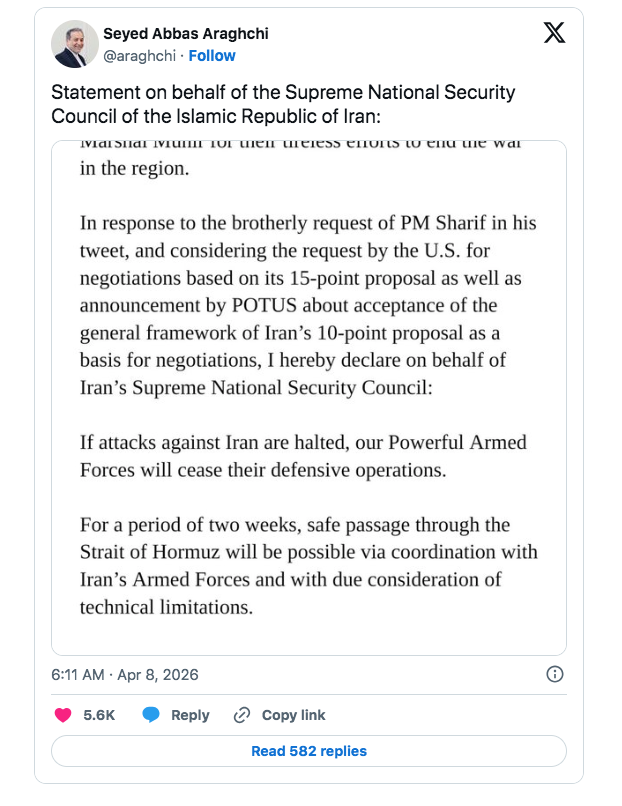The width and height of the screenshot is (622, 806).
Task: Open the X logo link
Action: (x=553, y=34)
